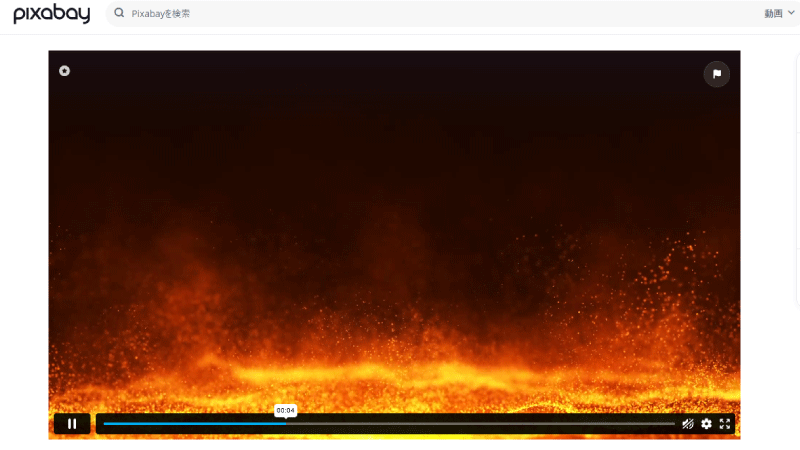The height and width of the screenshot is (450, 800).
Task: Open the video player settings gear
Action: (x=706, y=423)
